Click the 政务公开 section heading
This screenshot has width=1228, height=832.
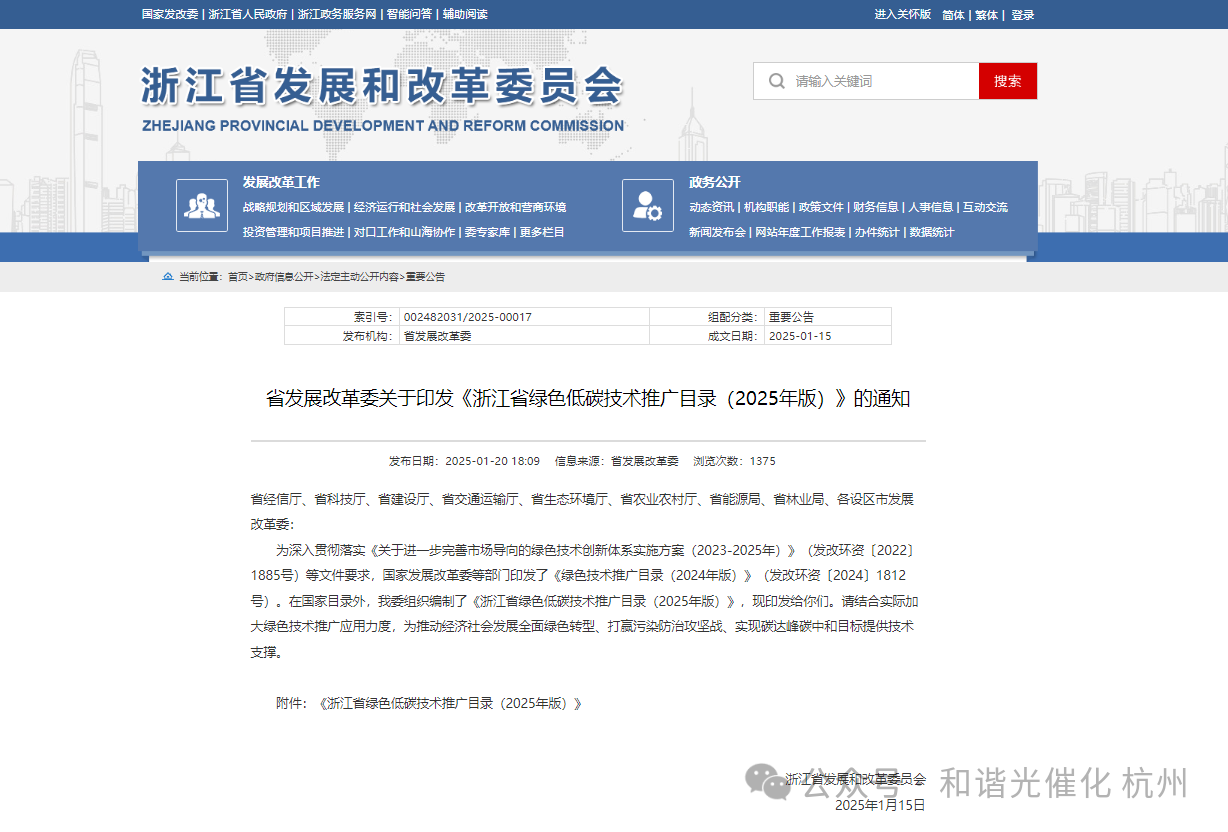tap(715, 182)
